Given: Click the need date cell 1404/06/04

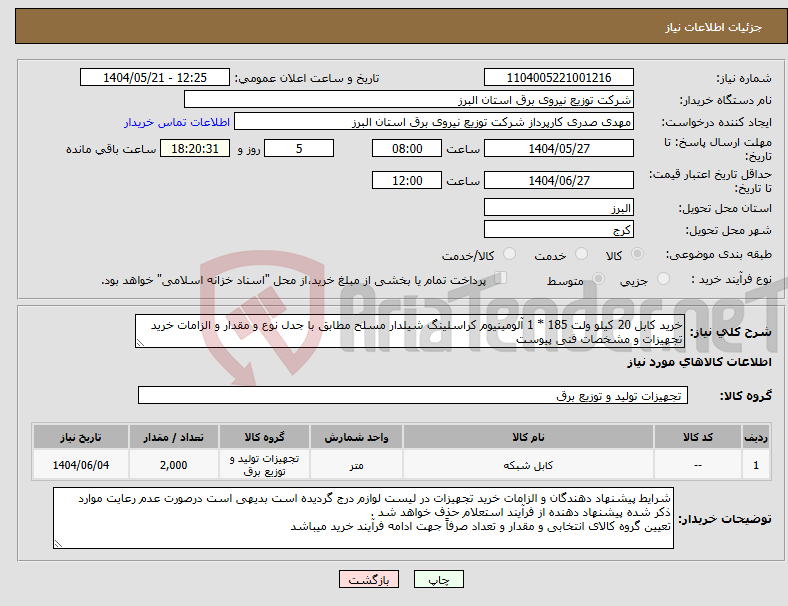Looking at the screenshot, I should 80,465.
